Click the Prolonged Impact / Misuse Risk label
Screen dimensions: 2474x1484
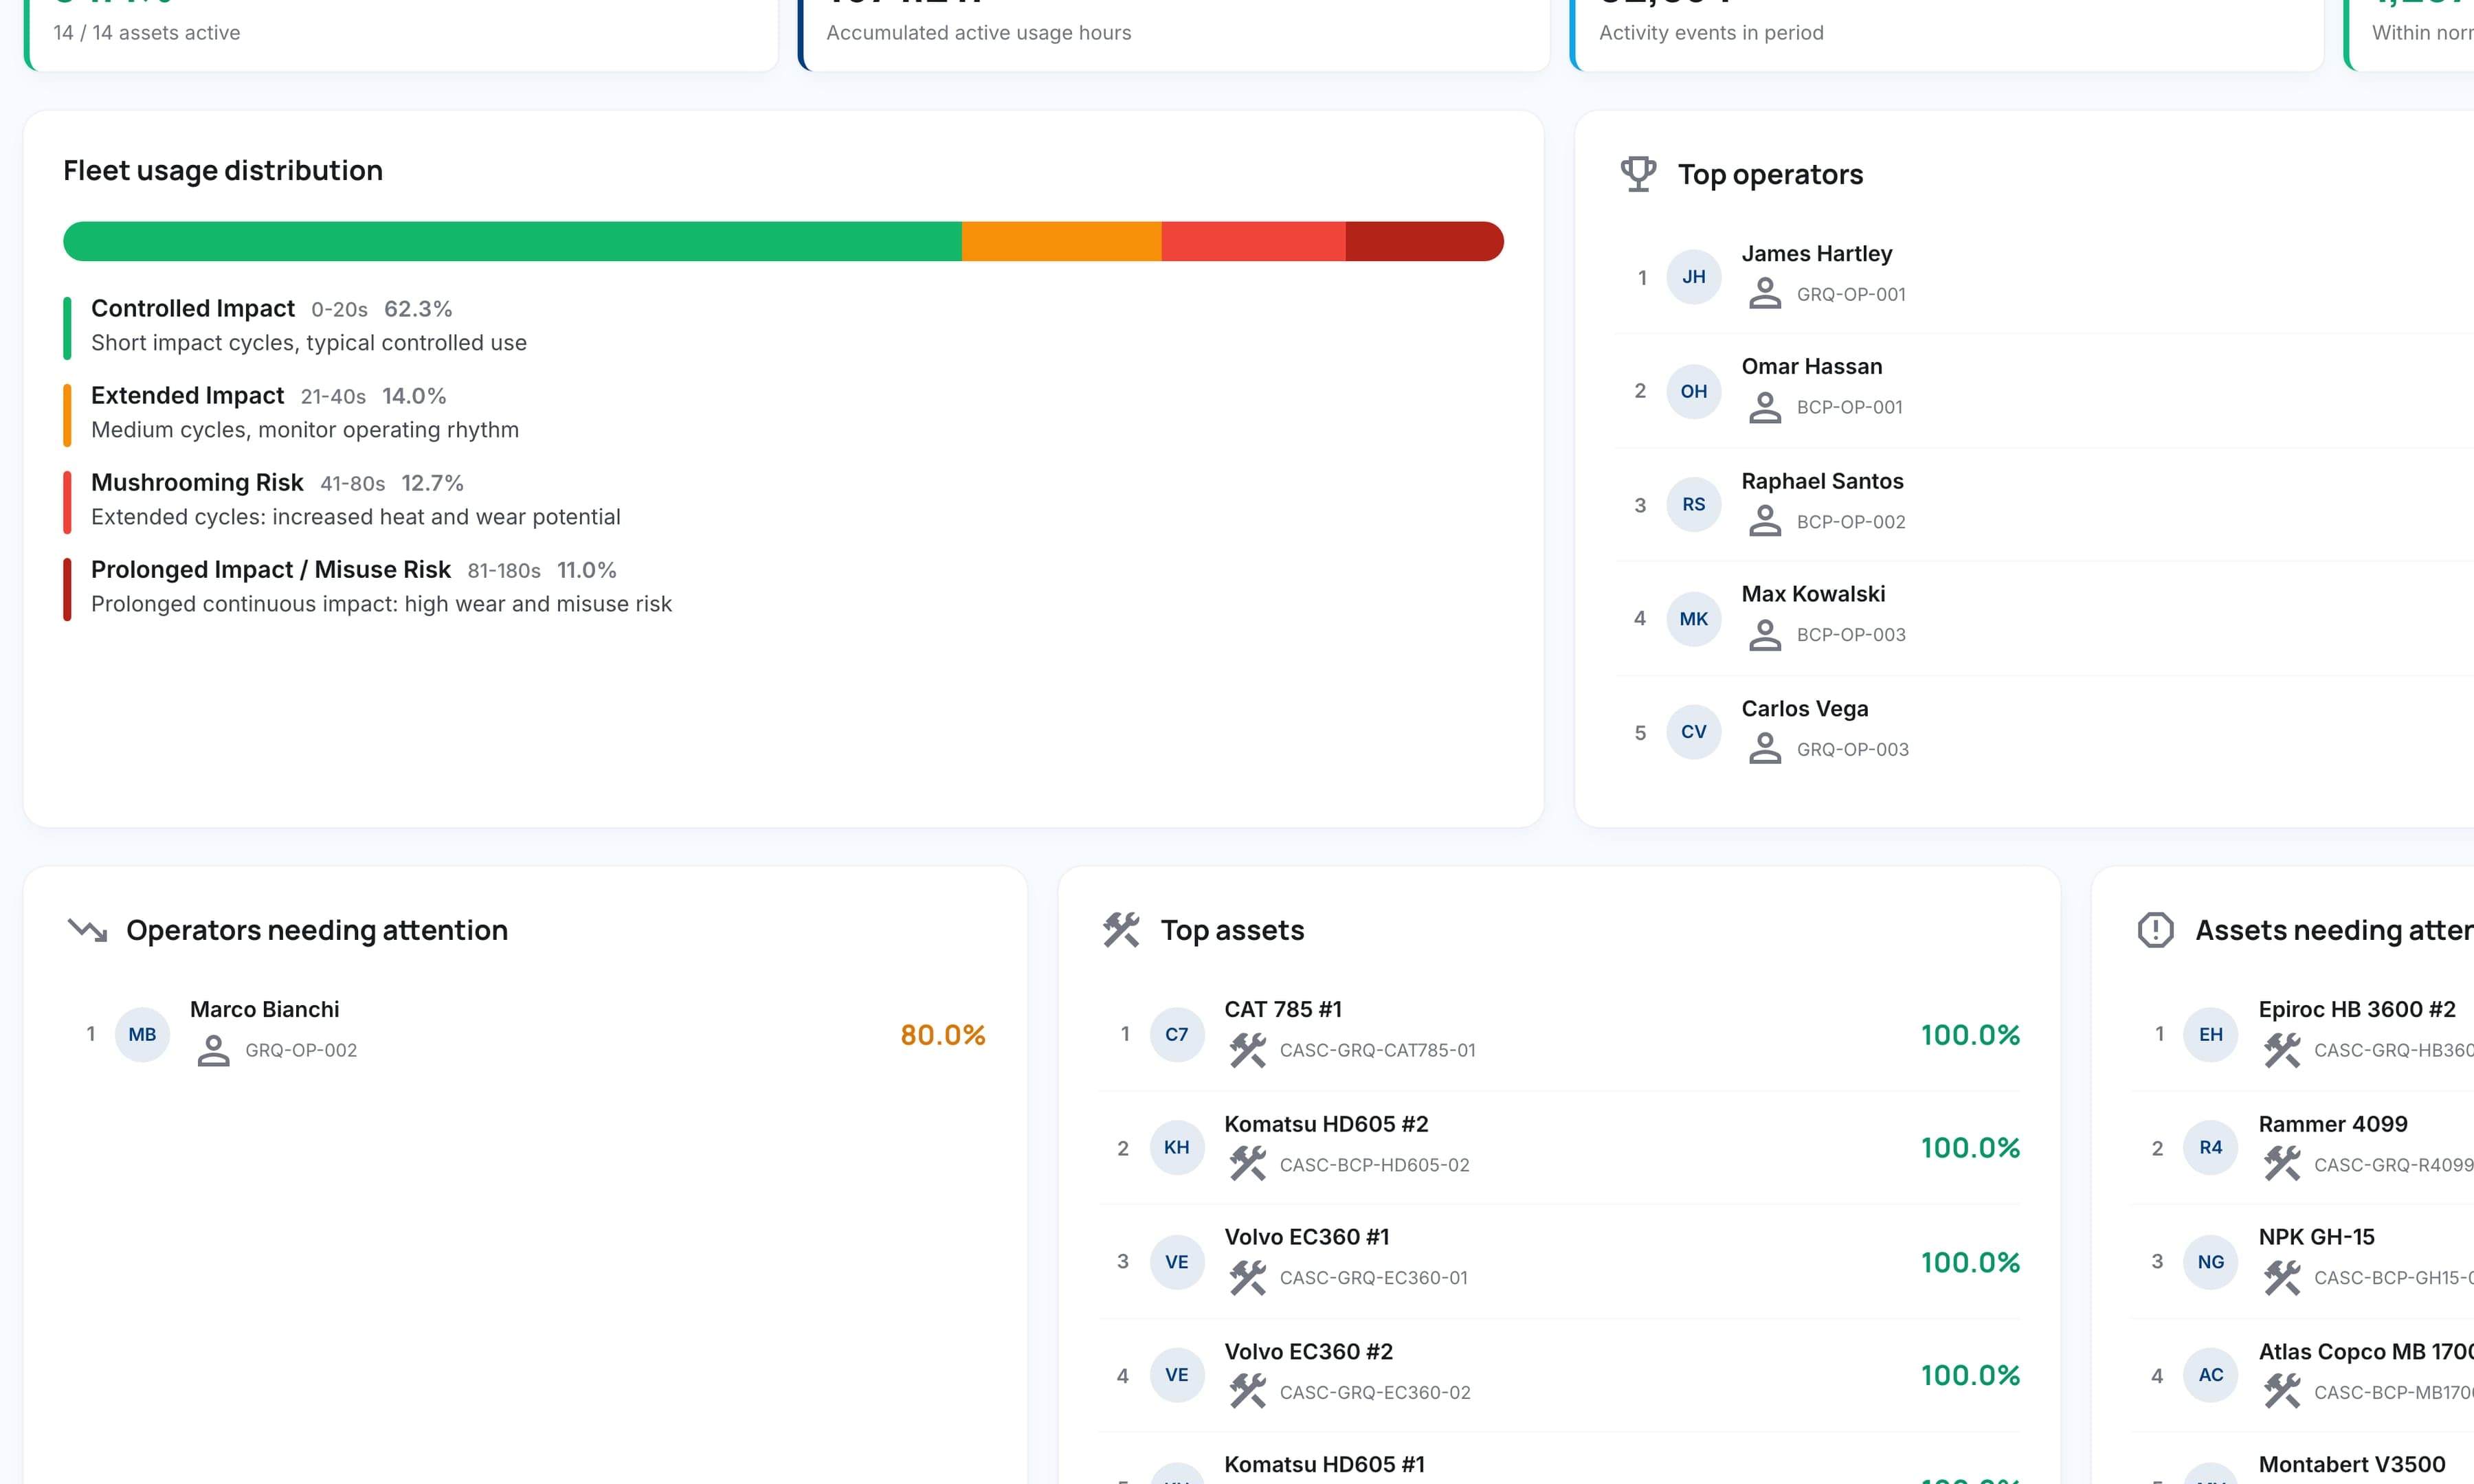271,570
